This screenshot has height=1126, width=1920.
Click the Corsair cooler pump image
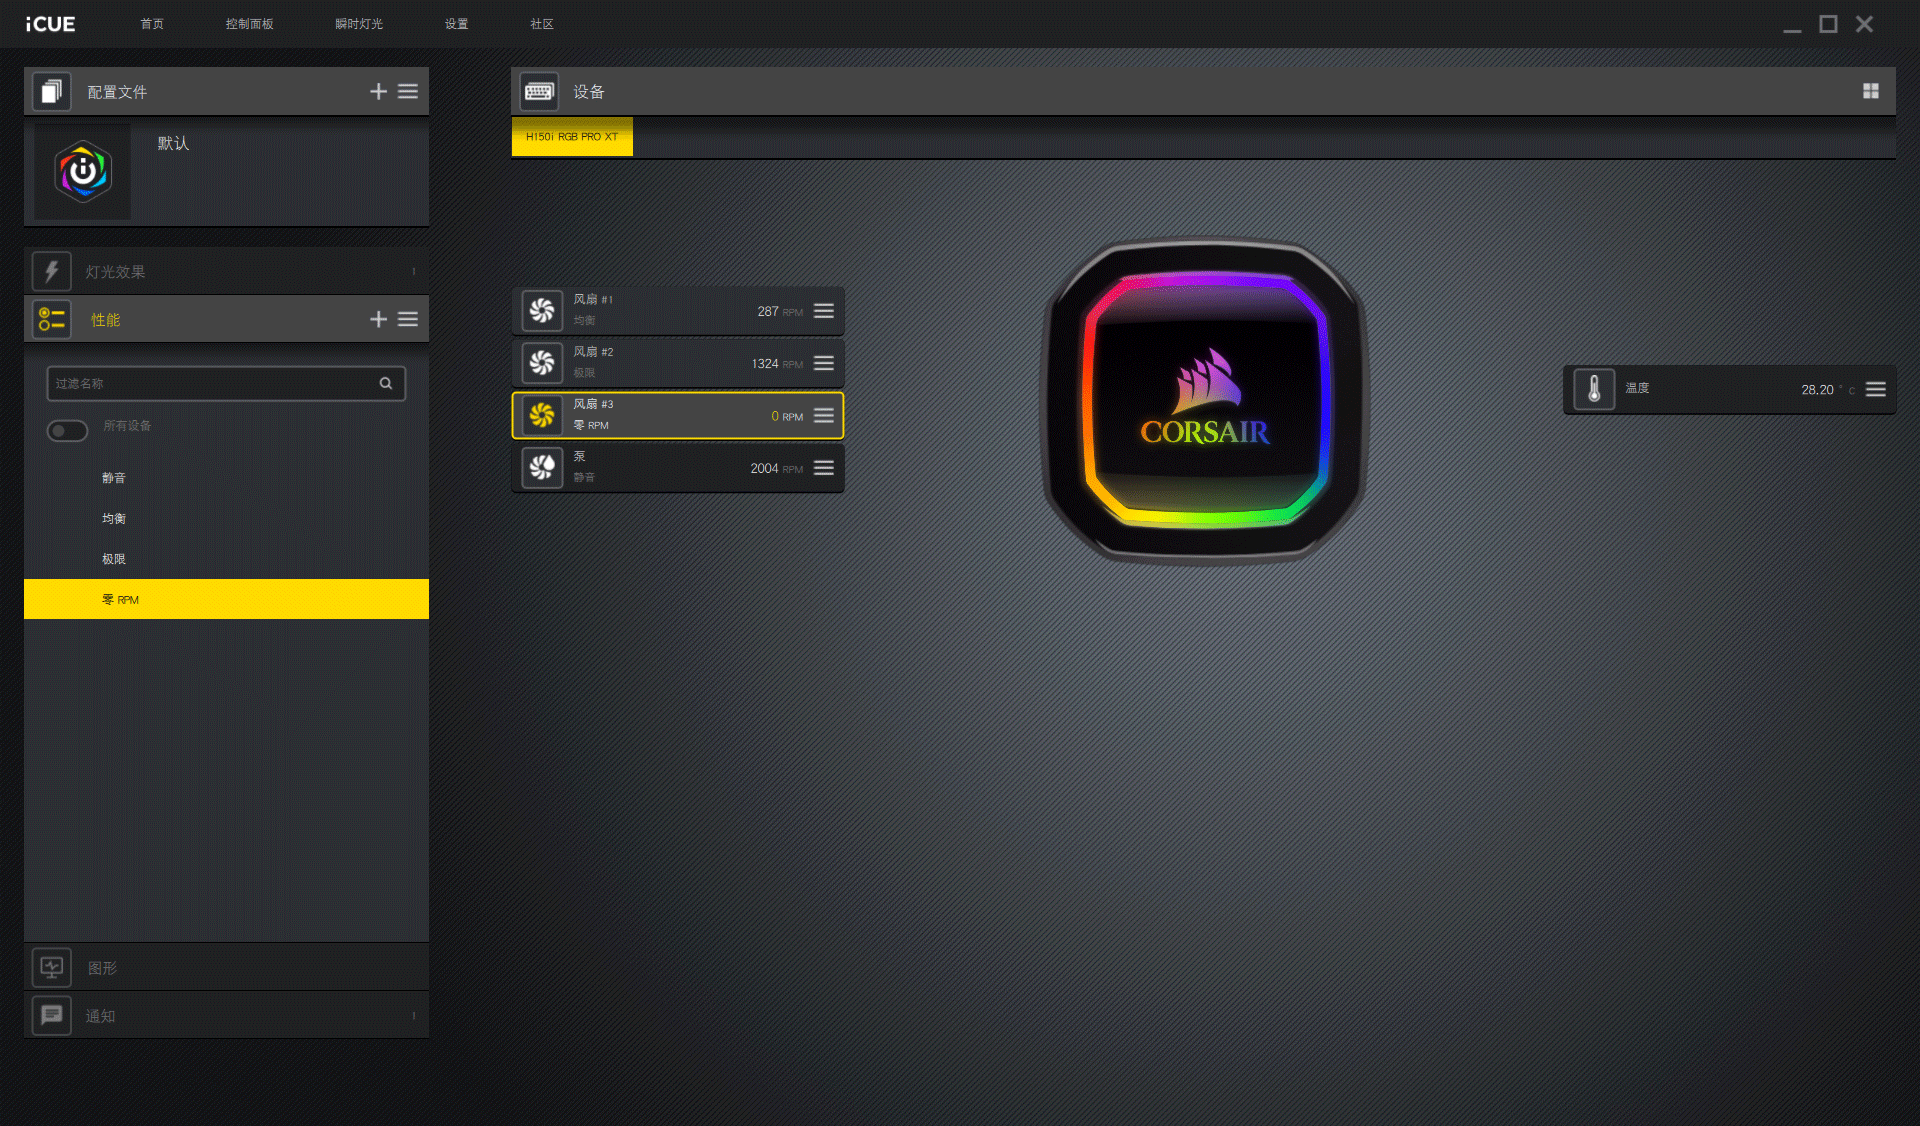[x=1205, y=400]
